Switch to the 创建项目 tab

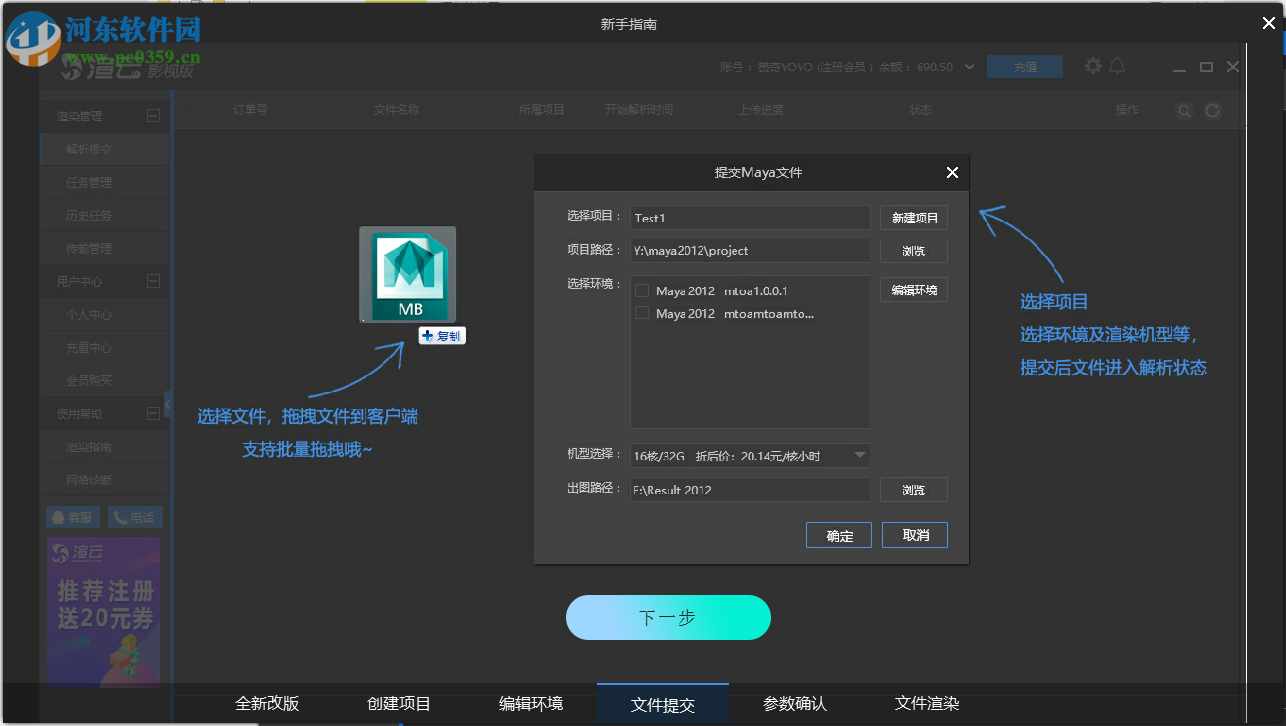(399, 703)
